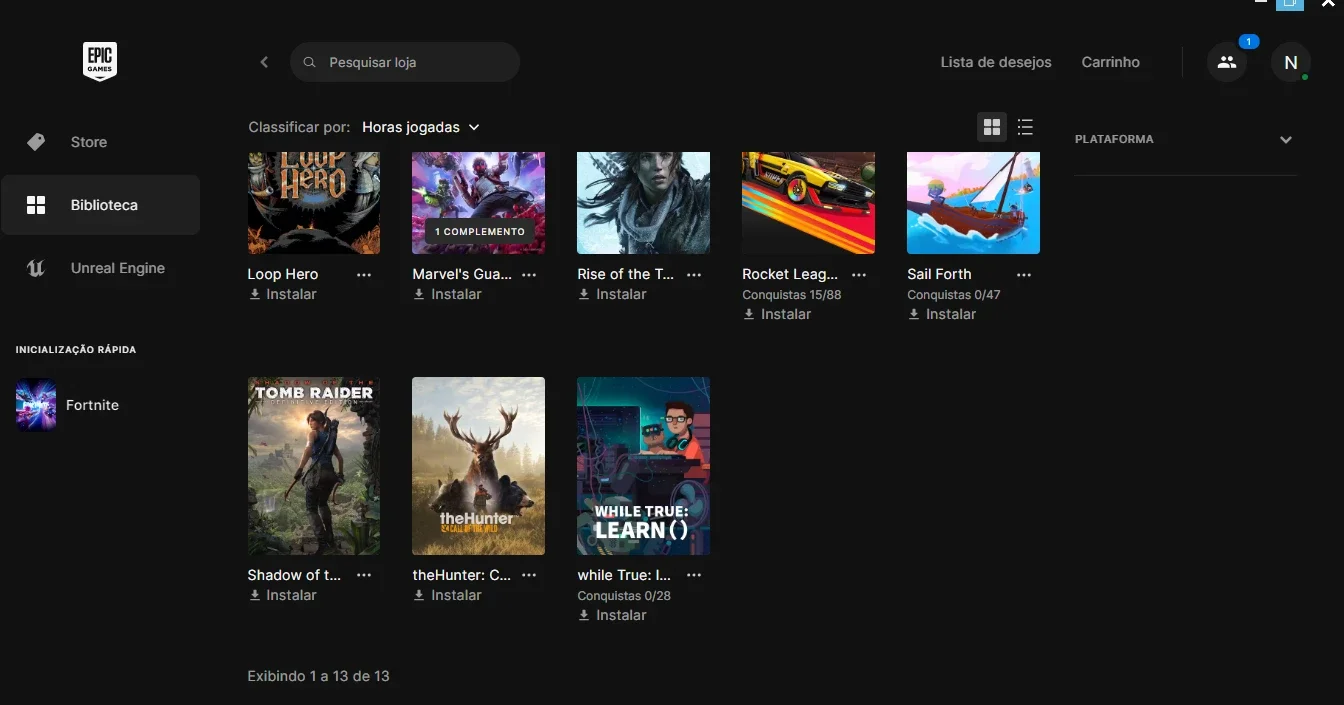Click Conquistas 0/28 under while True
Viewport: 1344px width, 705px height.
tap(624, 596)
